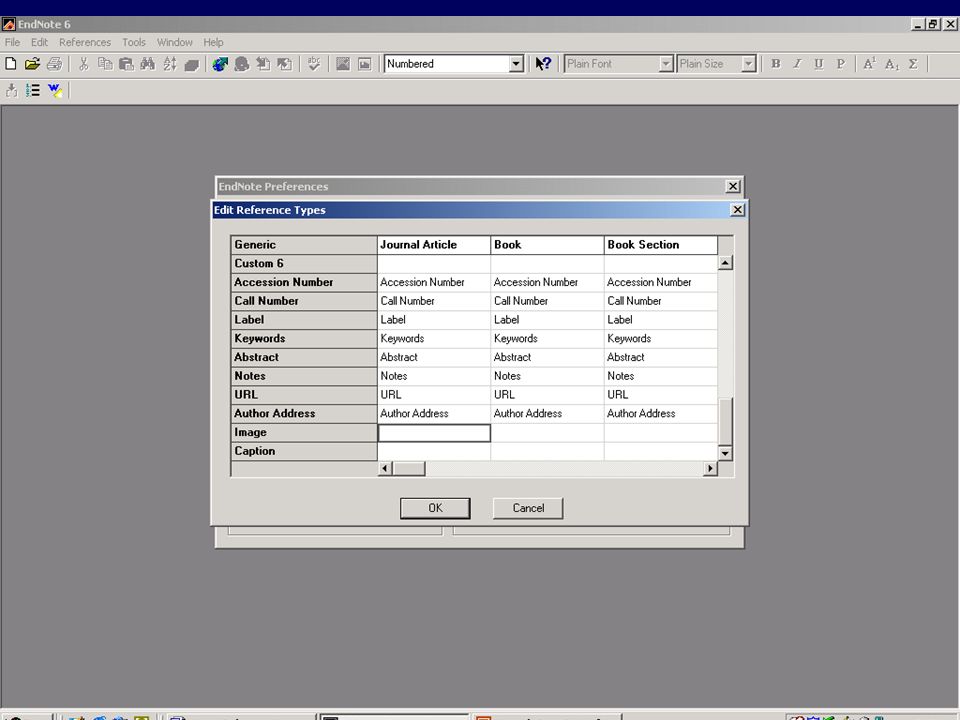
Task: Click the Generic row header
Action: [304, 245]
